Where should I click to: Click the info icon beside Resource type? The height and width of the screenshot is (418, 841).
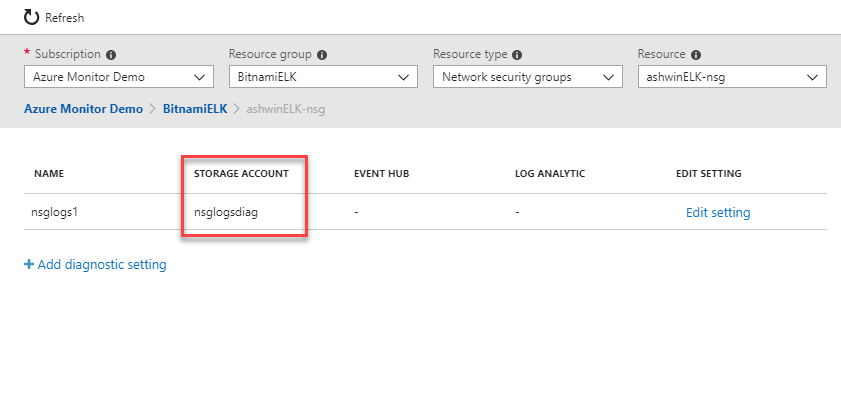pyautogui.click(x=517, y=55)
